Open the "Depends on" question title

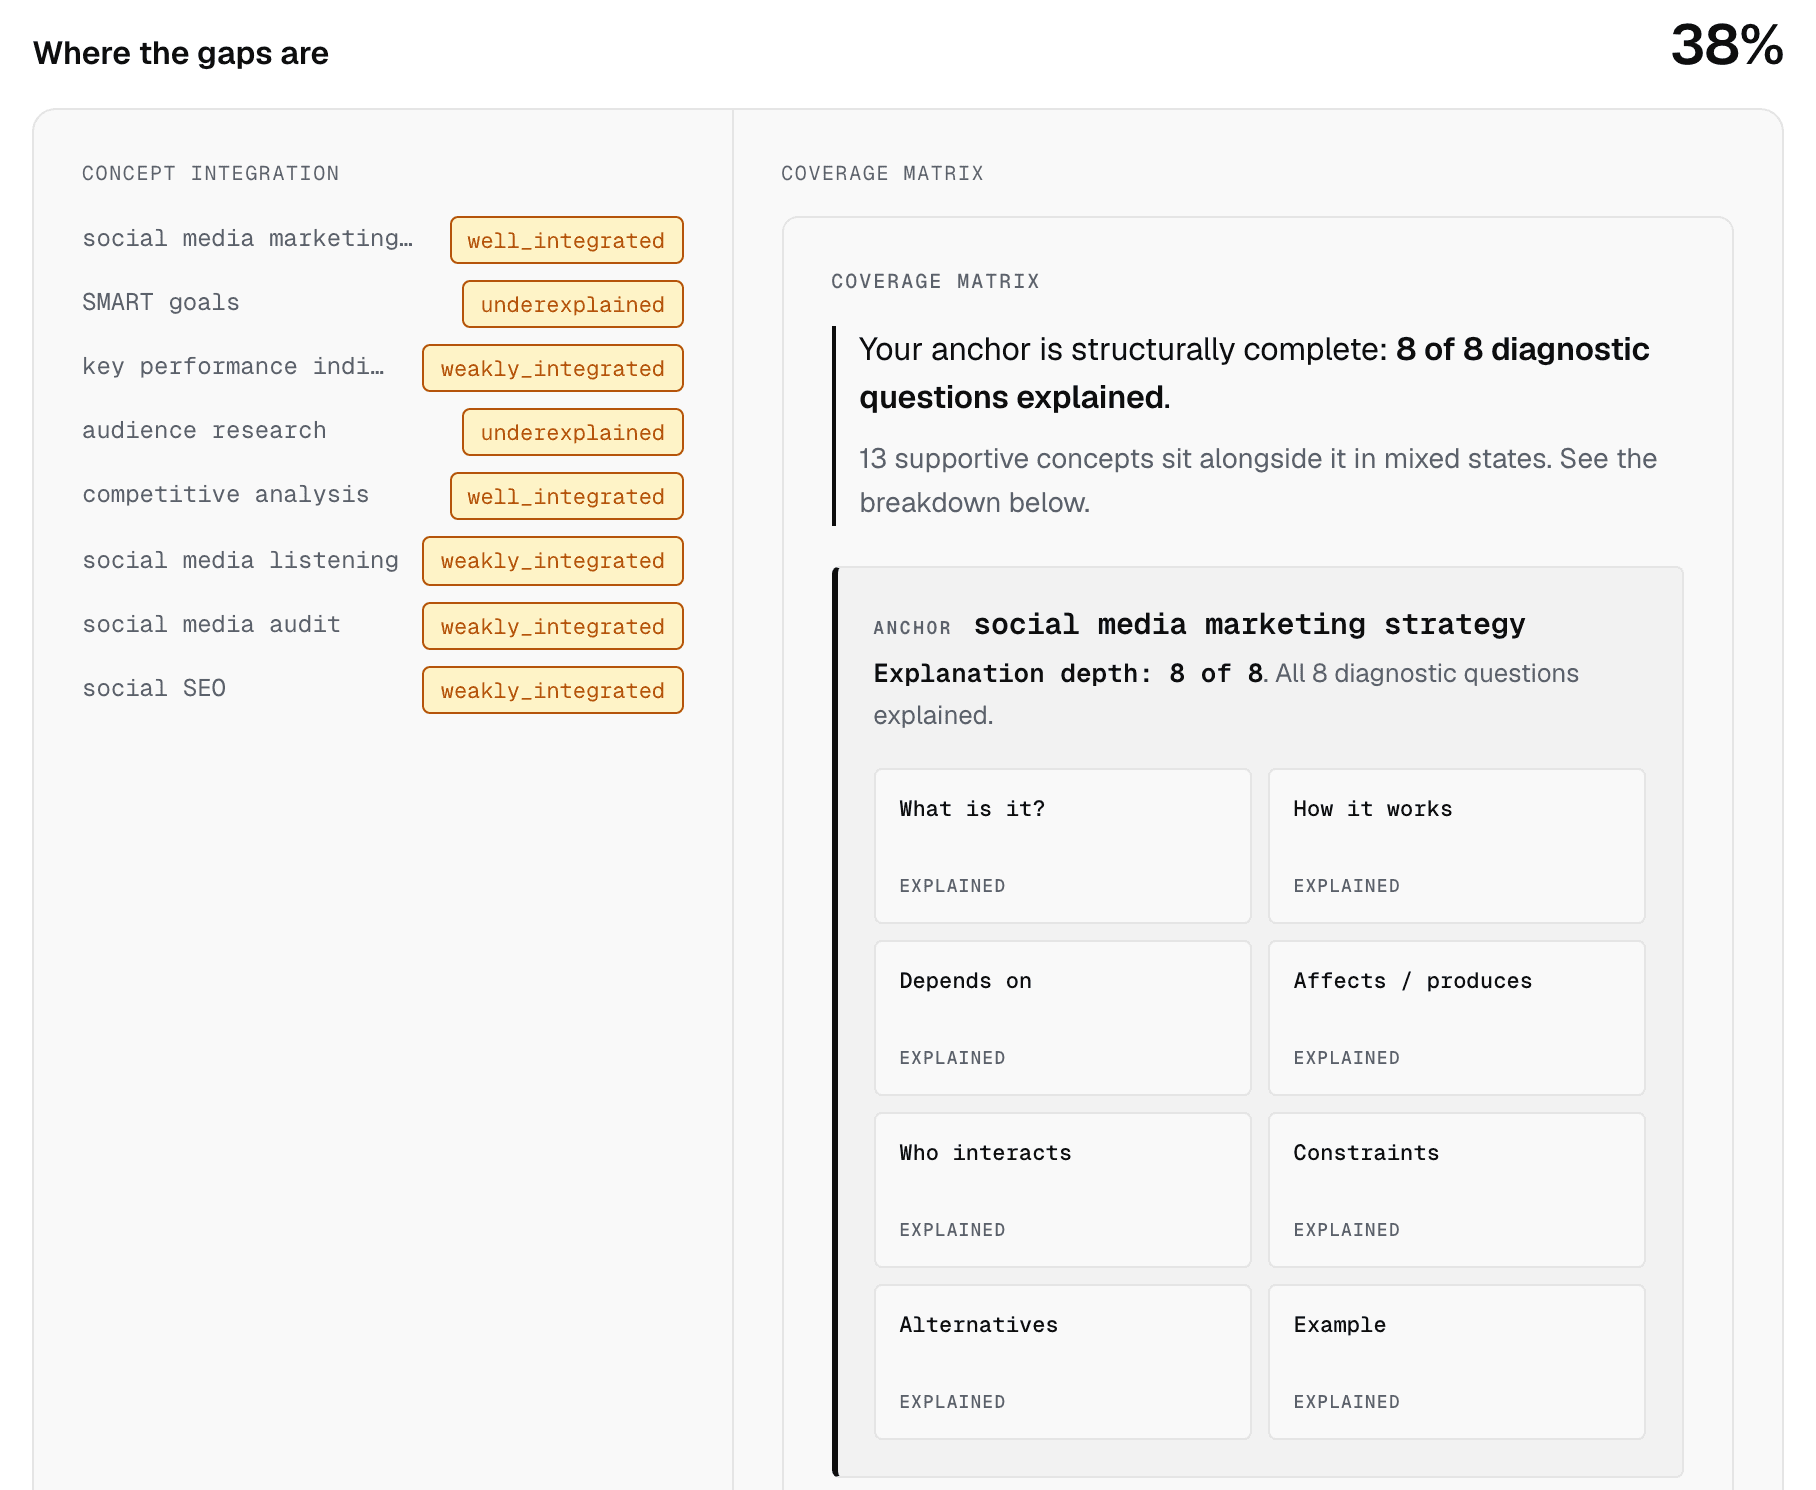click(965, 981)
